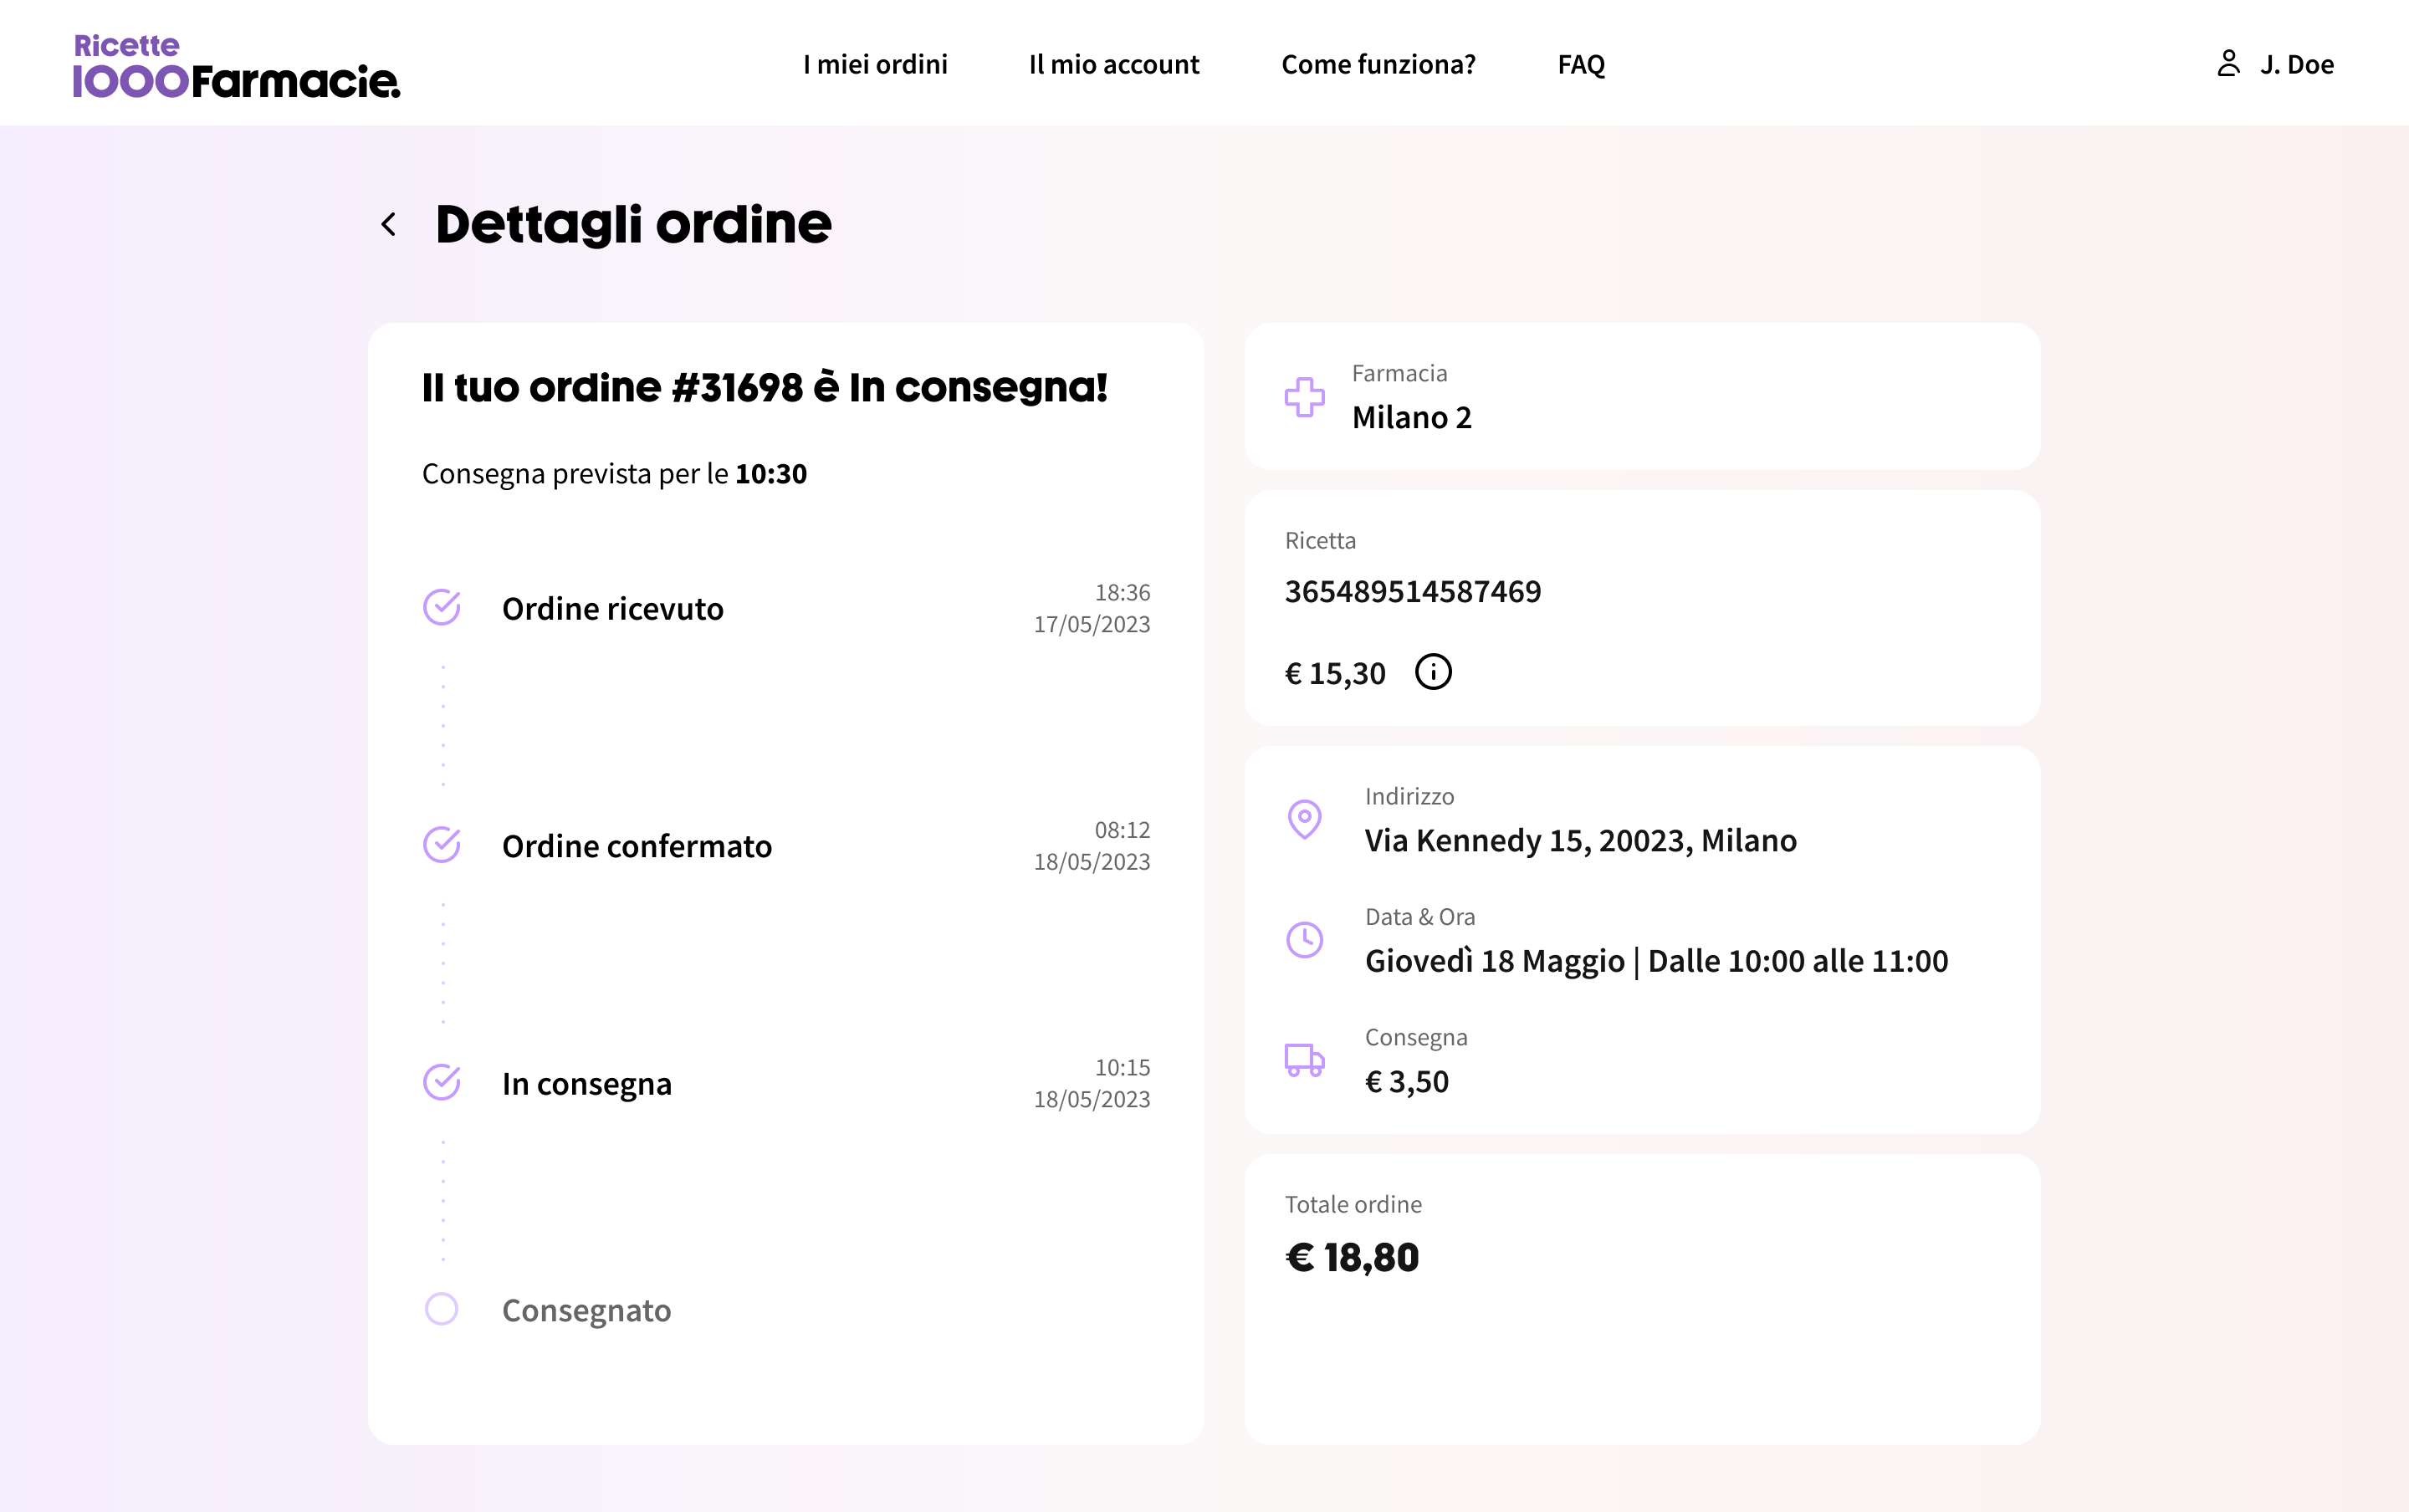This screenshot has height=1512, width=2409.
Task: Click the location pin icon by Indirizzo
Action: coord(1304,819)
